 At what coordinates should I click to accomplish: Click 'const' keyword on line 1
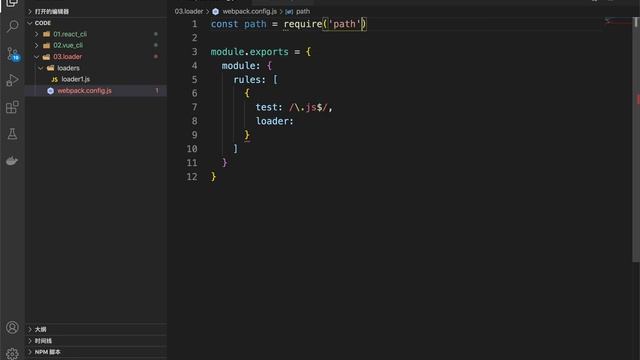(x=224, y=24)
